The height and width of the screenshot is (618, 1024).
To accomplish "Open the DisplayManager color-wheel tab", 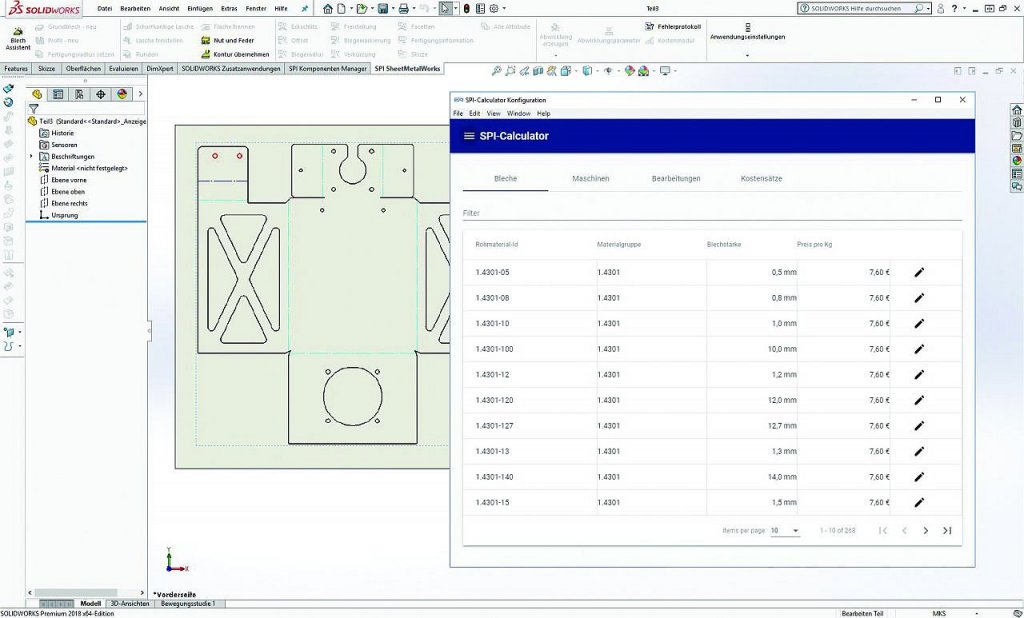I will pyautogui.click(x=122, y=94).
